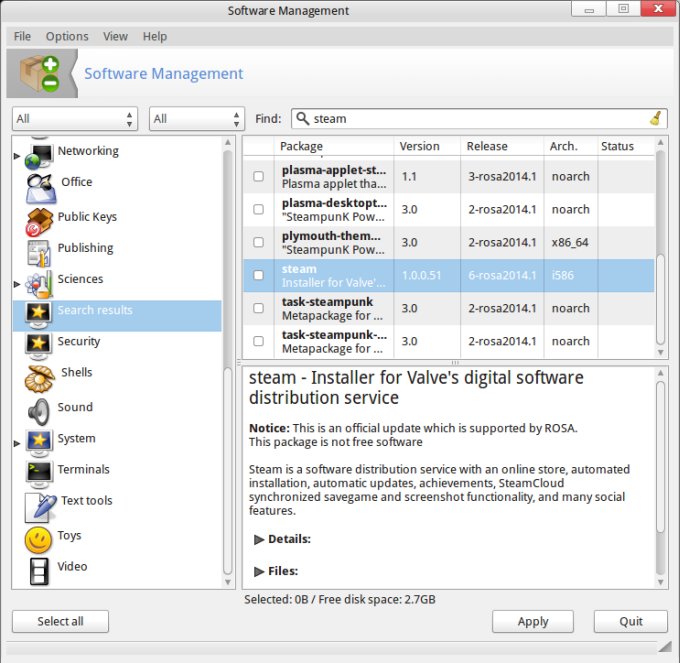This screenshot has height=663, width=680.
Task: Click the Find search text field
Action: pos(479,118)
